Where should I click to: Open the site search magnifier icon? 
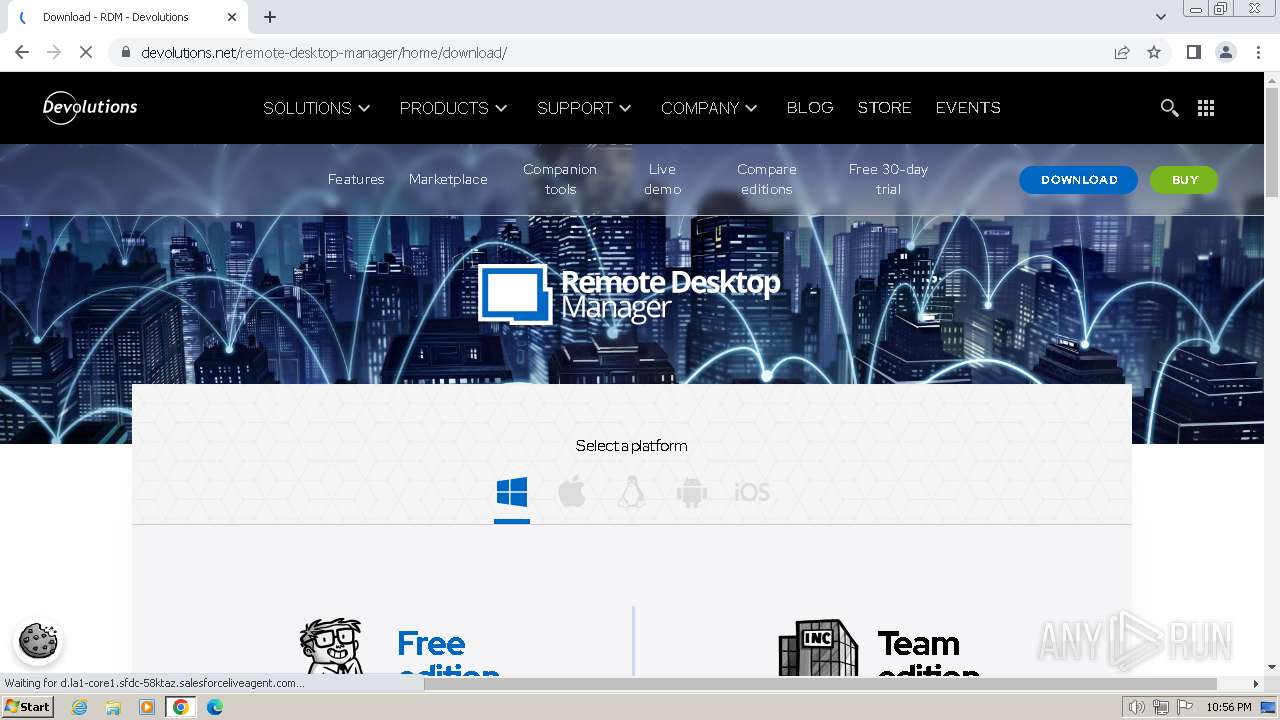click(1169, 108)
